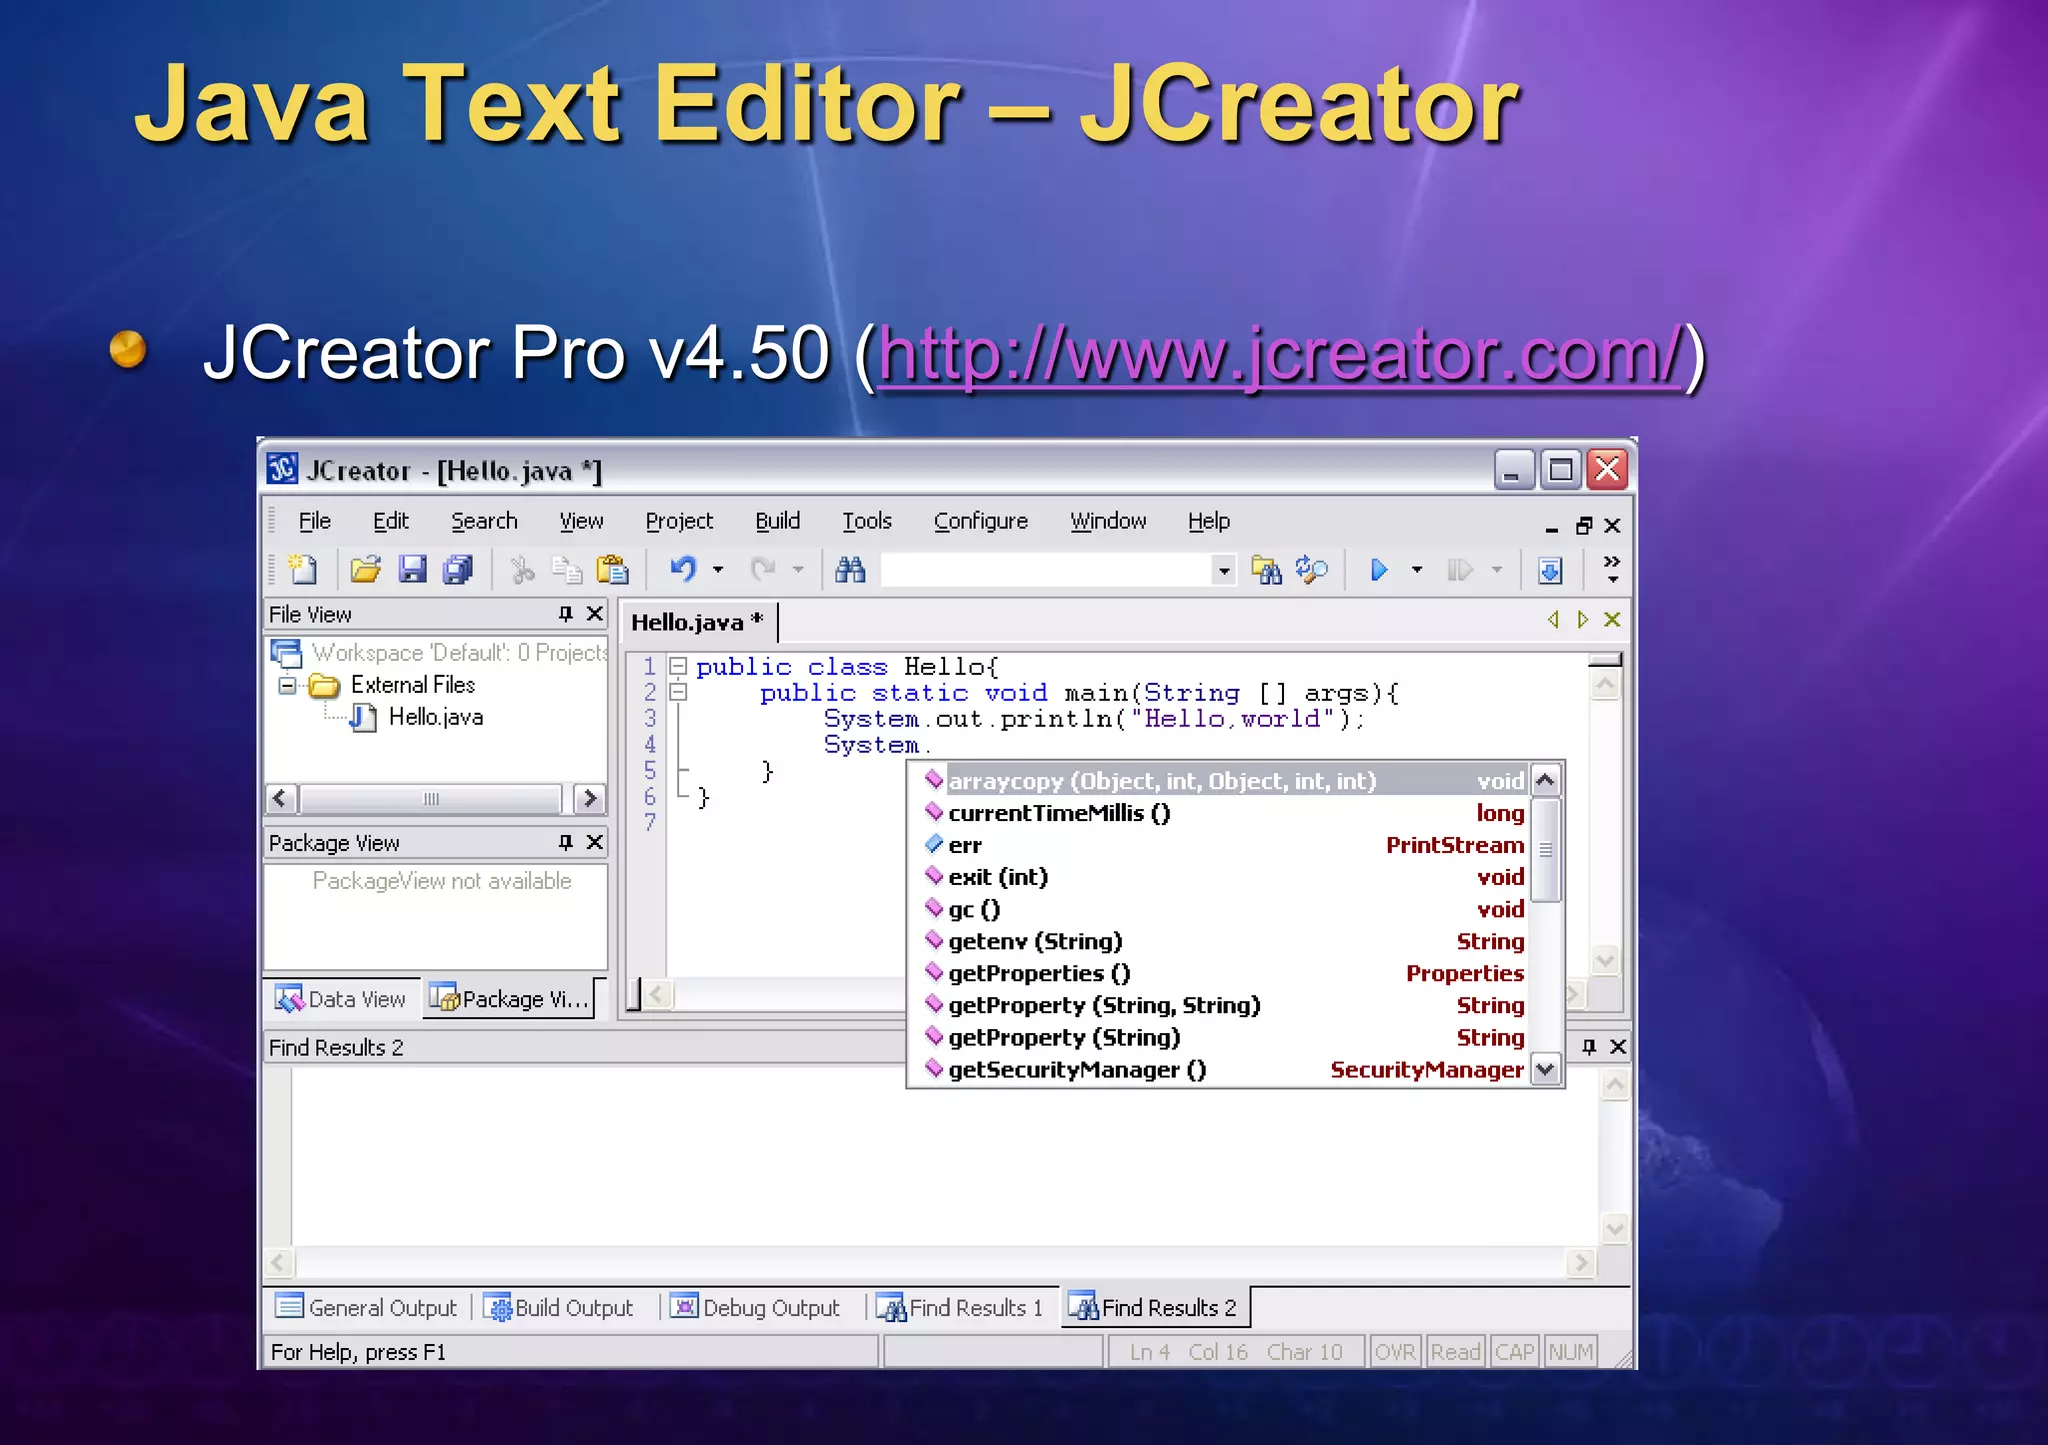Click the New File toolbar icon
The image size is (2048, 1445).
tap(302, 570)
